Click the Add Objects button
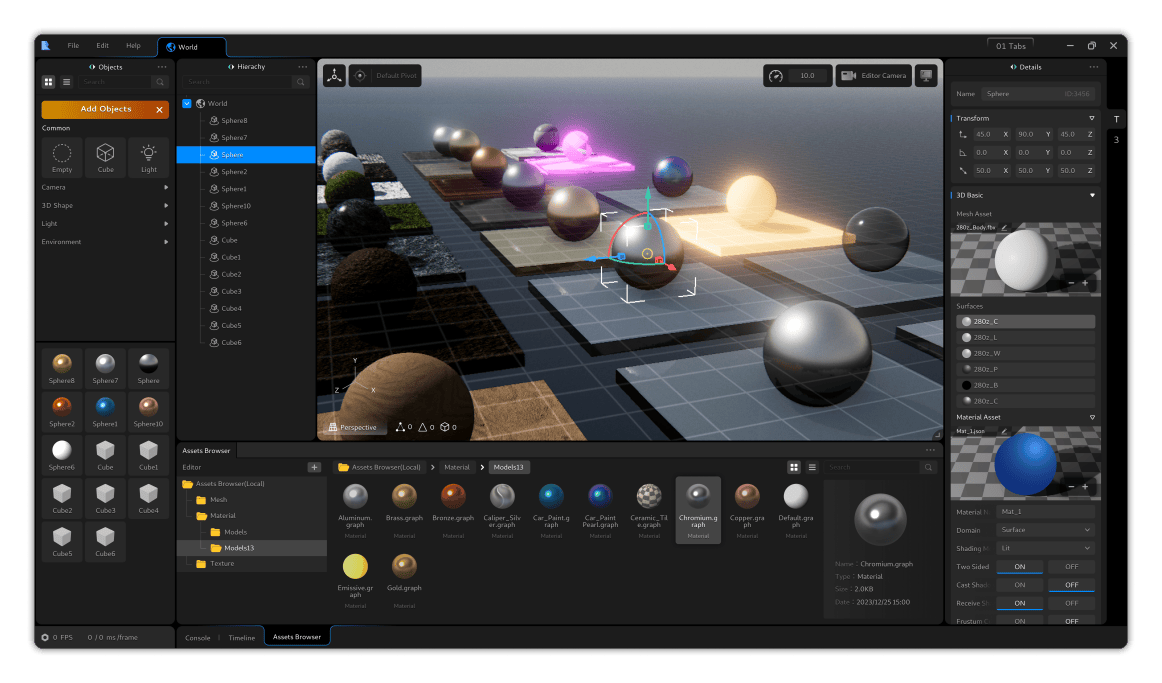This screenshot has width=1162, height=683. click(105, 109)
